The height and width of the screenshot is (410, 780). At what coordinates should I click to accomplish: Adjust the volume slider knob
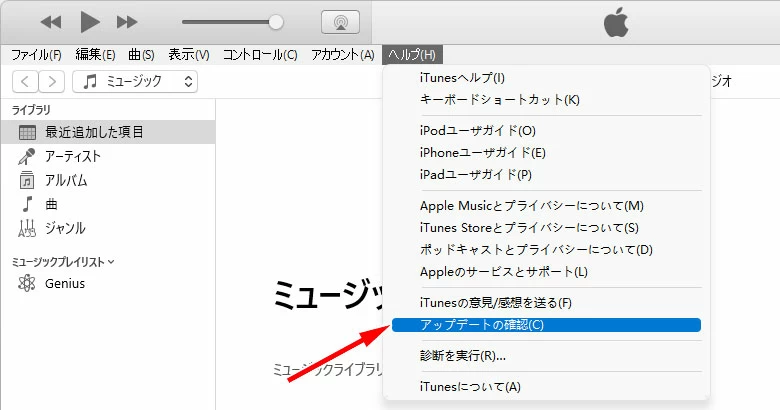click(x=276, y=22)
